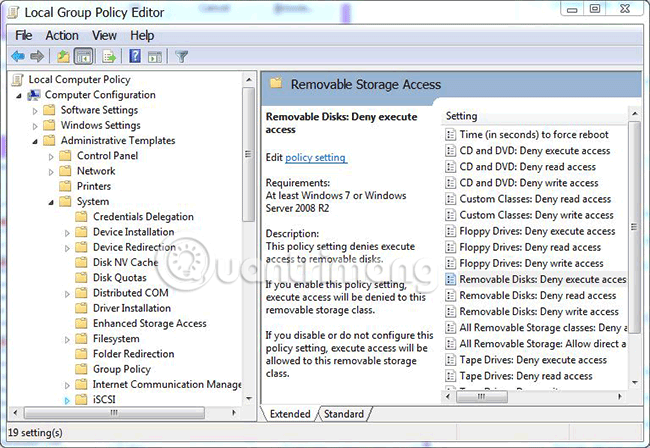This screenshot has height=448, width=650.
Task: Click policy icon beside CD and DVD: Deny execute
Action: tap(450, 150)
